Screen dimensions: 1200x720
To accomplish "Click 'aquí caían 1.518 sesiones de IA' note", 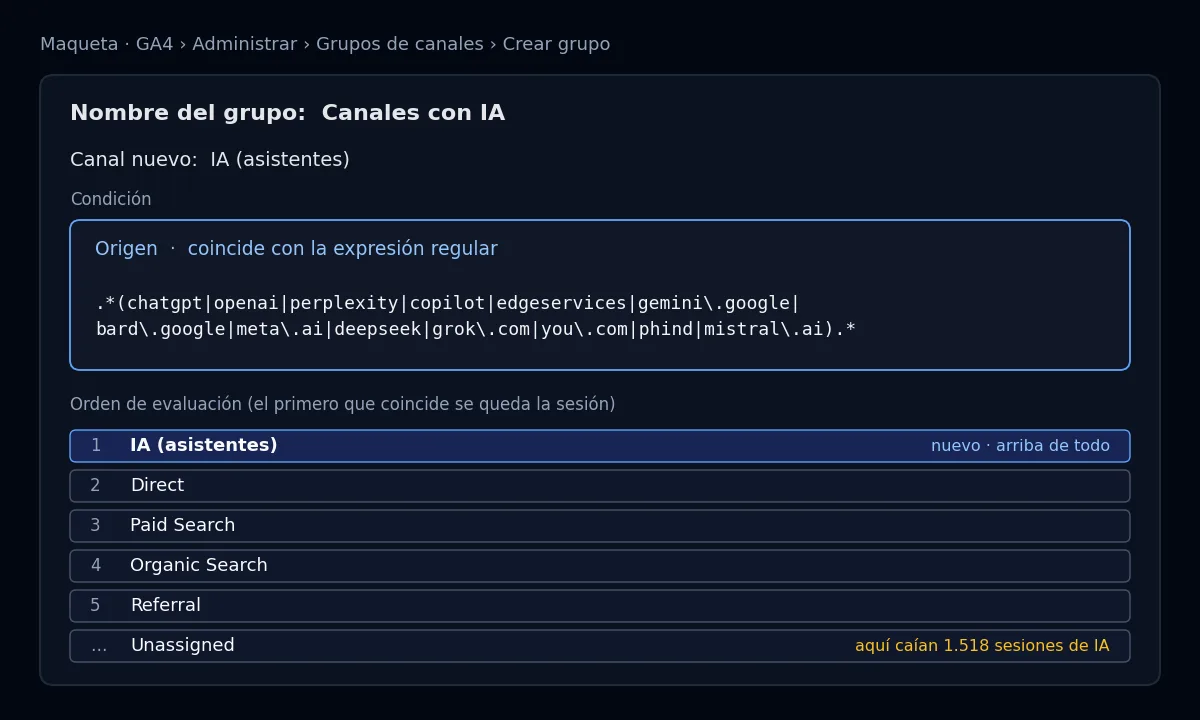I will (x=982, y=646).
